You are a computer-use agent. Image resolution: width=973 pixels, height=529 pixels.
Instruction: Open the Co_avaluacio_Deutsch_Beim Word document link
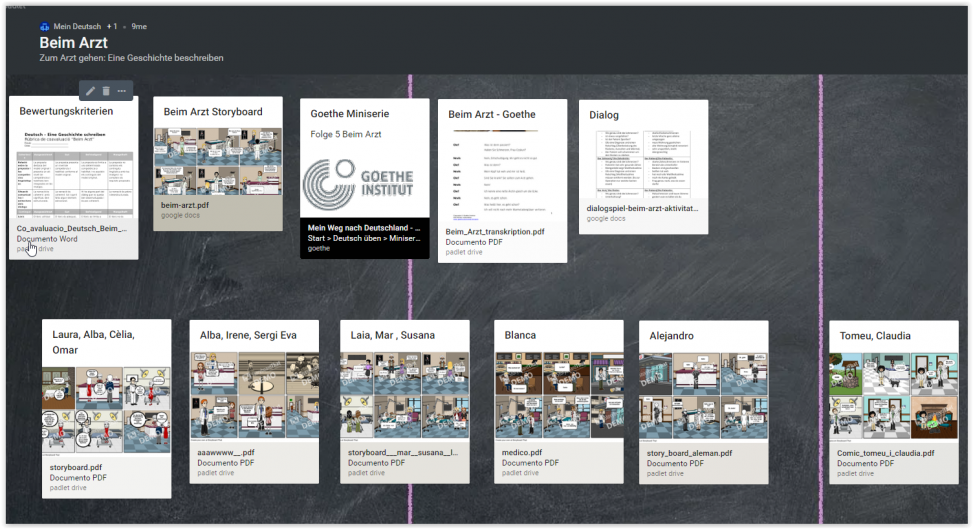(x=72, y=229)
